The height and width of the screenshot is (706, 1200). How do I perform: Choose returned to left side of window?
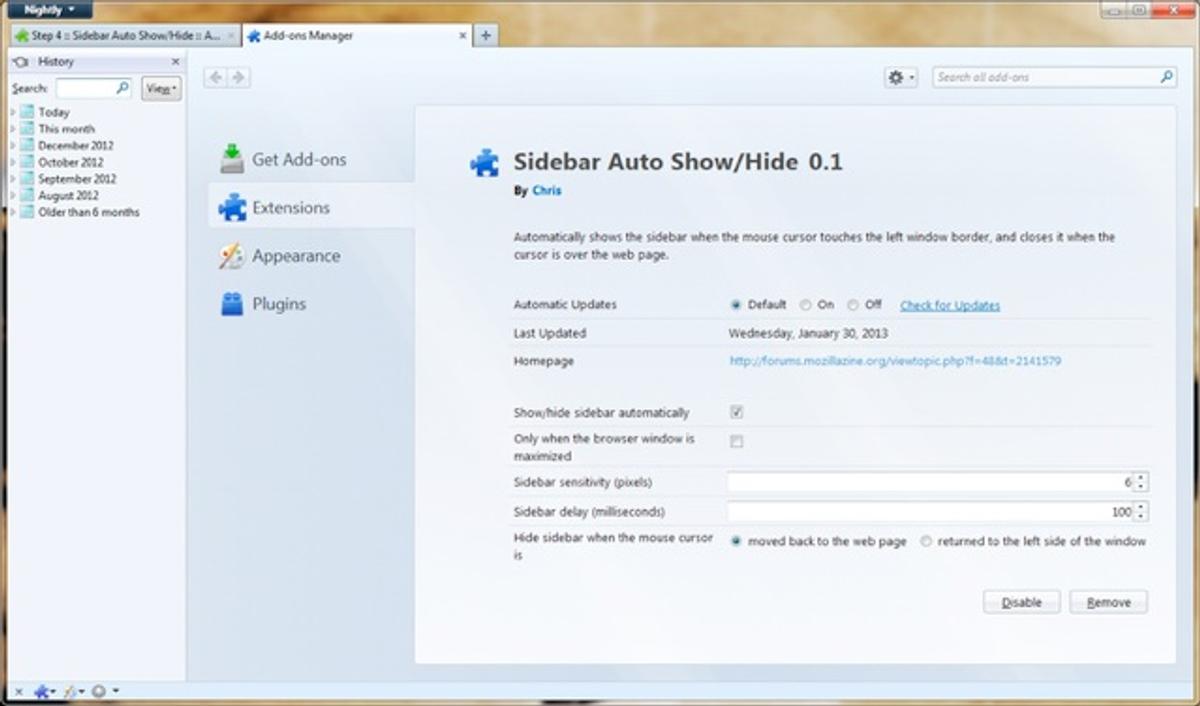[926, 541]
